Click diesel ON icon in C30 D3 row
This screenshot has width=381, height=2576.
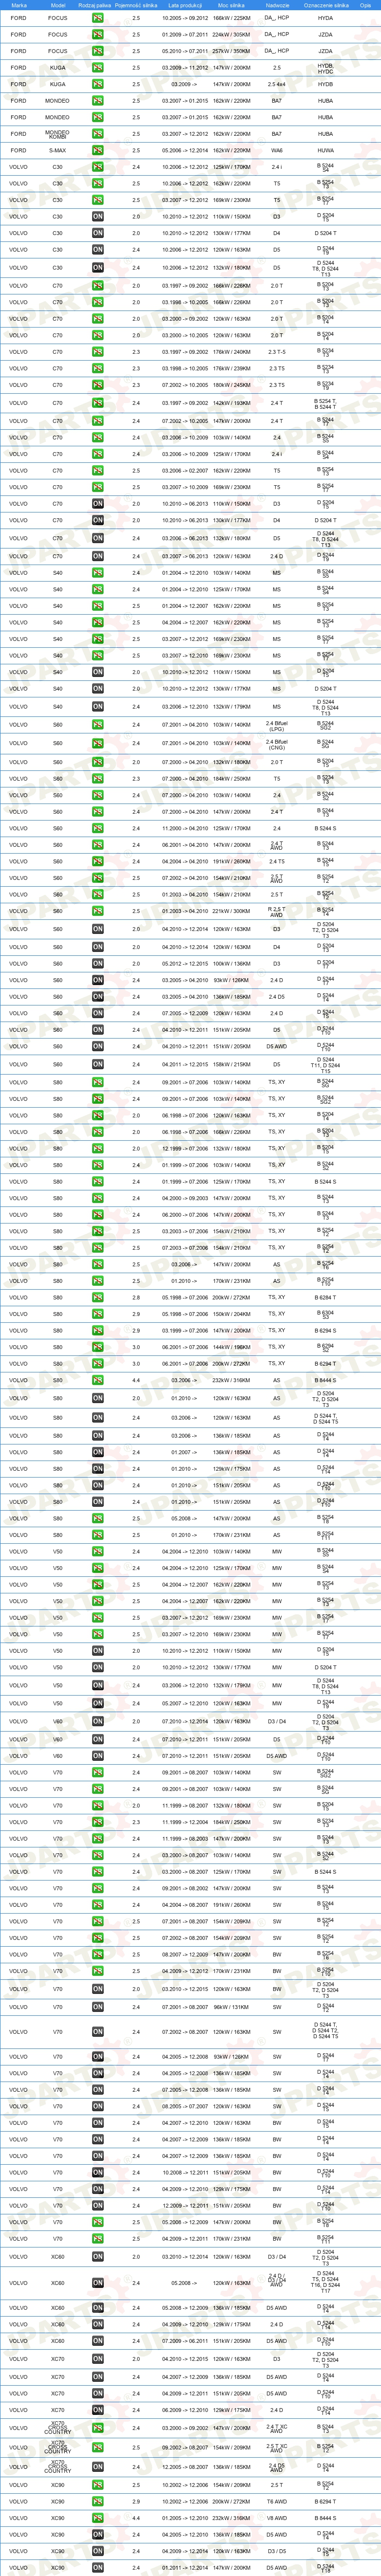[97, 216]
